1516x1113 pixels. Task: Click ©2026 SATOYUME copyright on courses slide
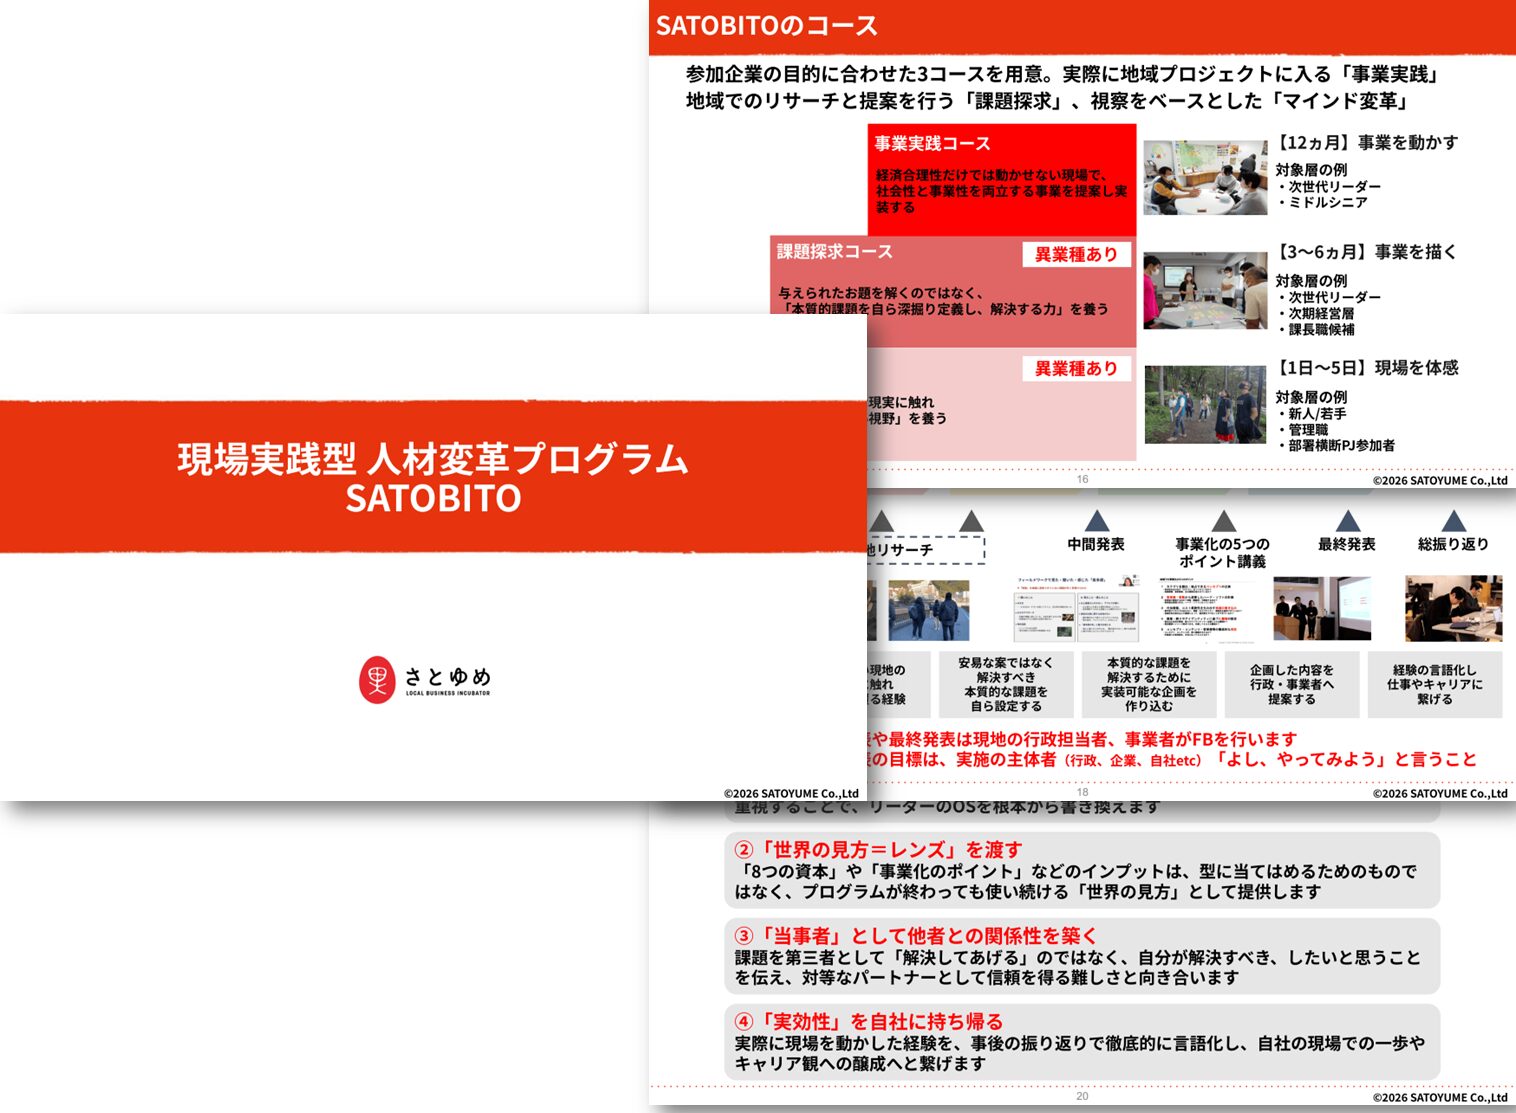pyautogui.click(x=1440, y=480)
